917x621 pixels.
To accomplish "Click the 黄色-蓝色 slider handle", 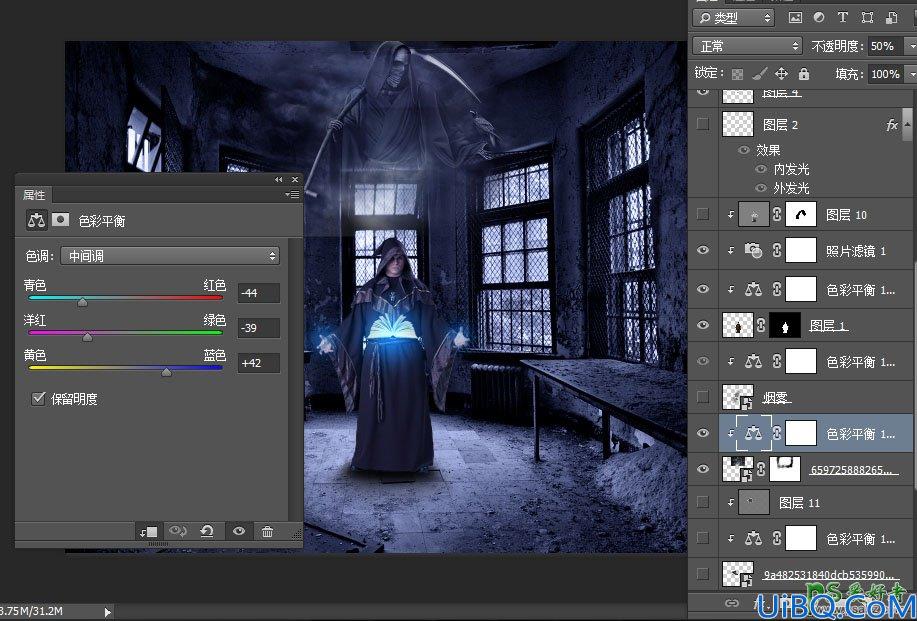I will 167,372.
